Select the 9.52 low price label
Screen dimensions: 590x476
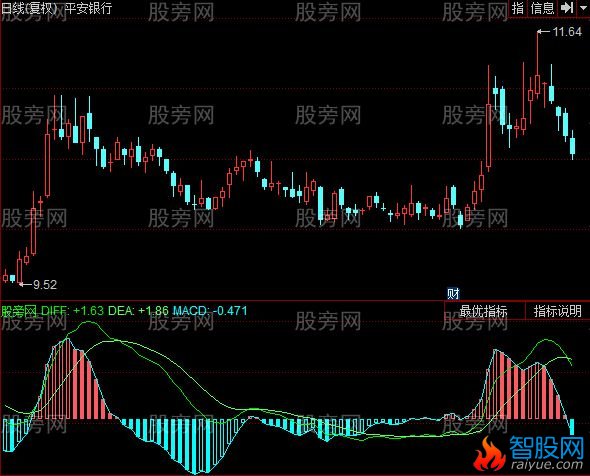tap(45, 284)
